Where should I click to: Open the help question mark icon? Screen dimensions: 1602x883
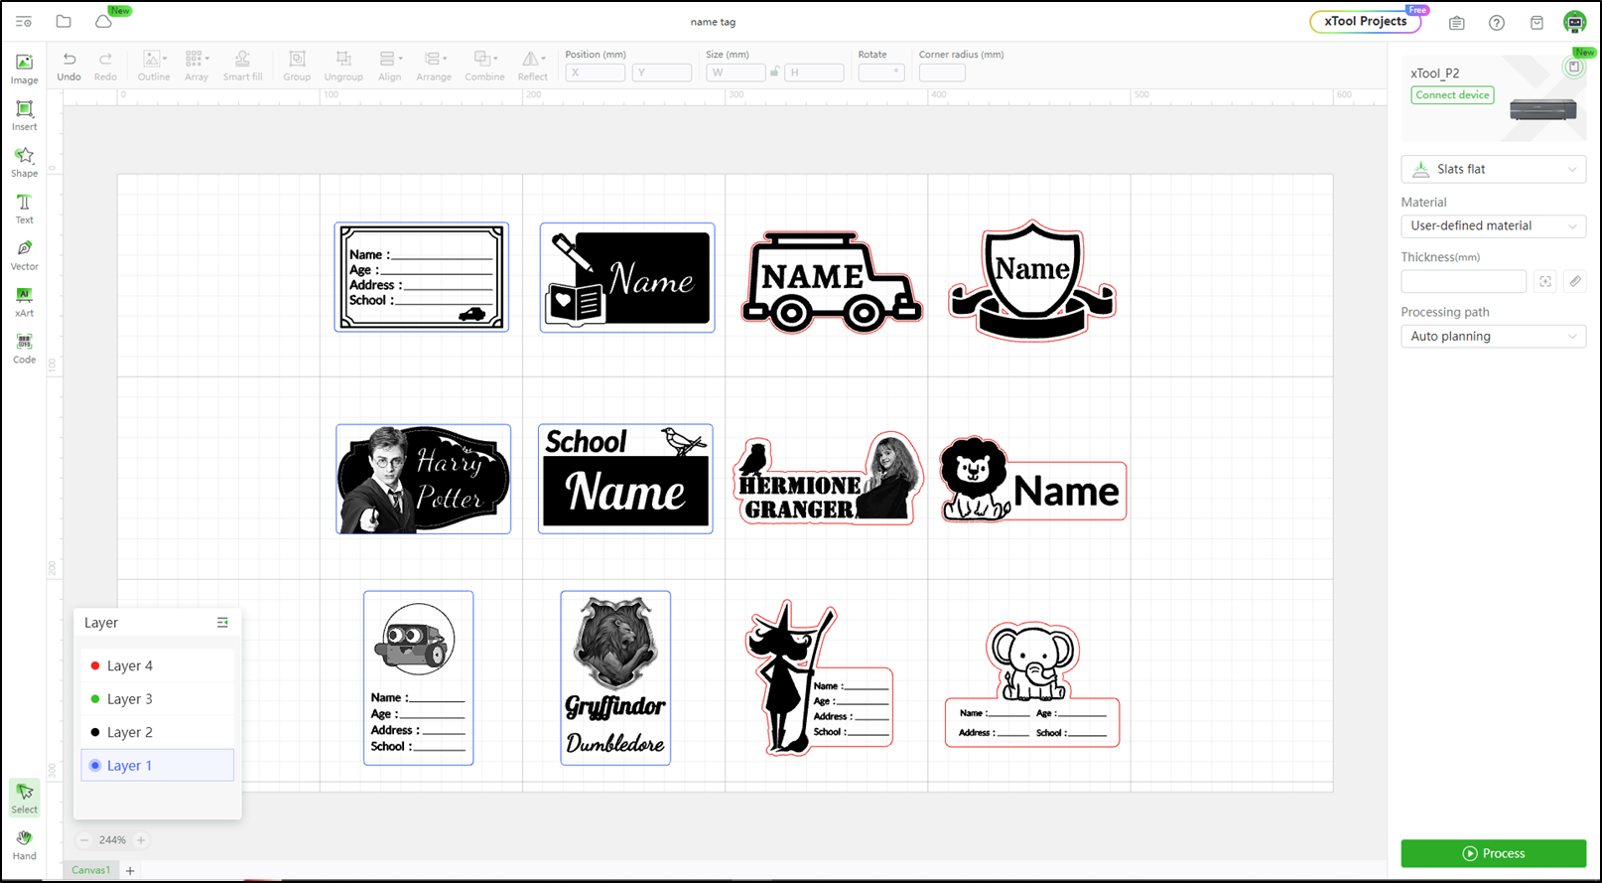pyautogui.click(x=1496, y=22)
